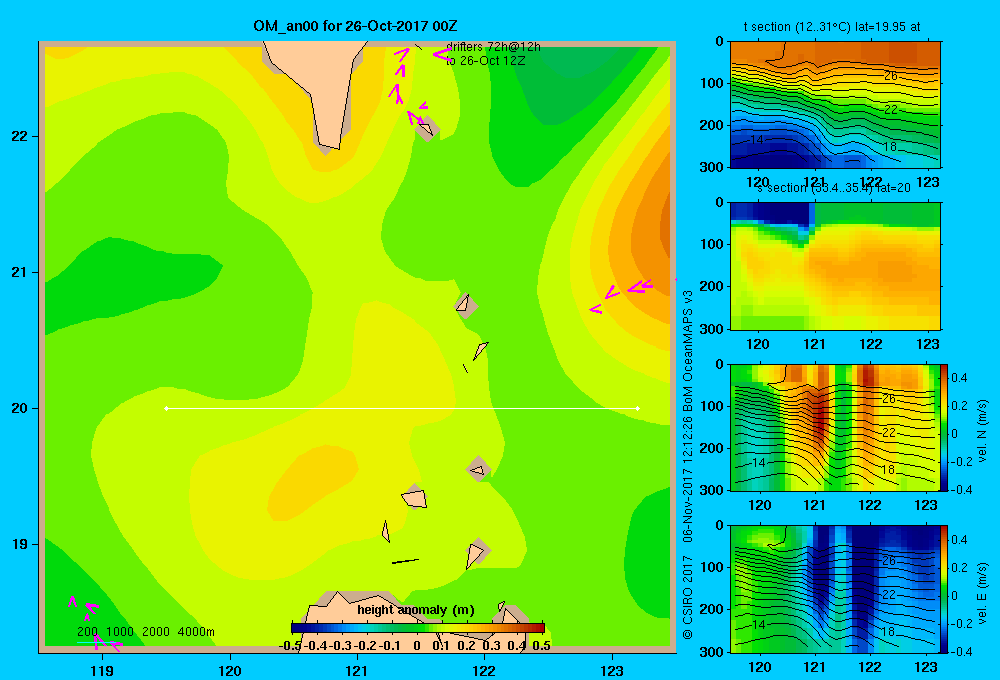Click the '0.4' tick on vel. N color scale

click(x=959, y=378)
